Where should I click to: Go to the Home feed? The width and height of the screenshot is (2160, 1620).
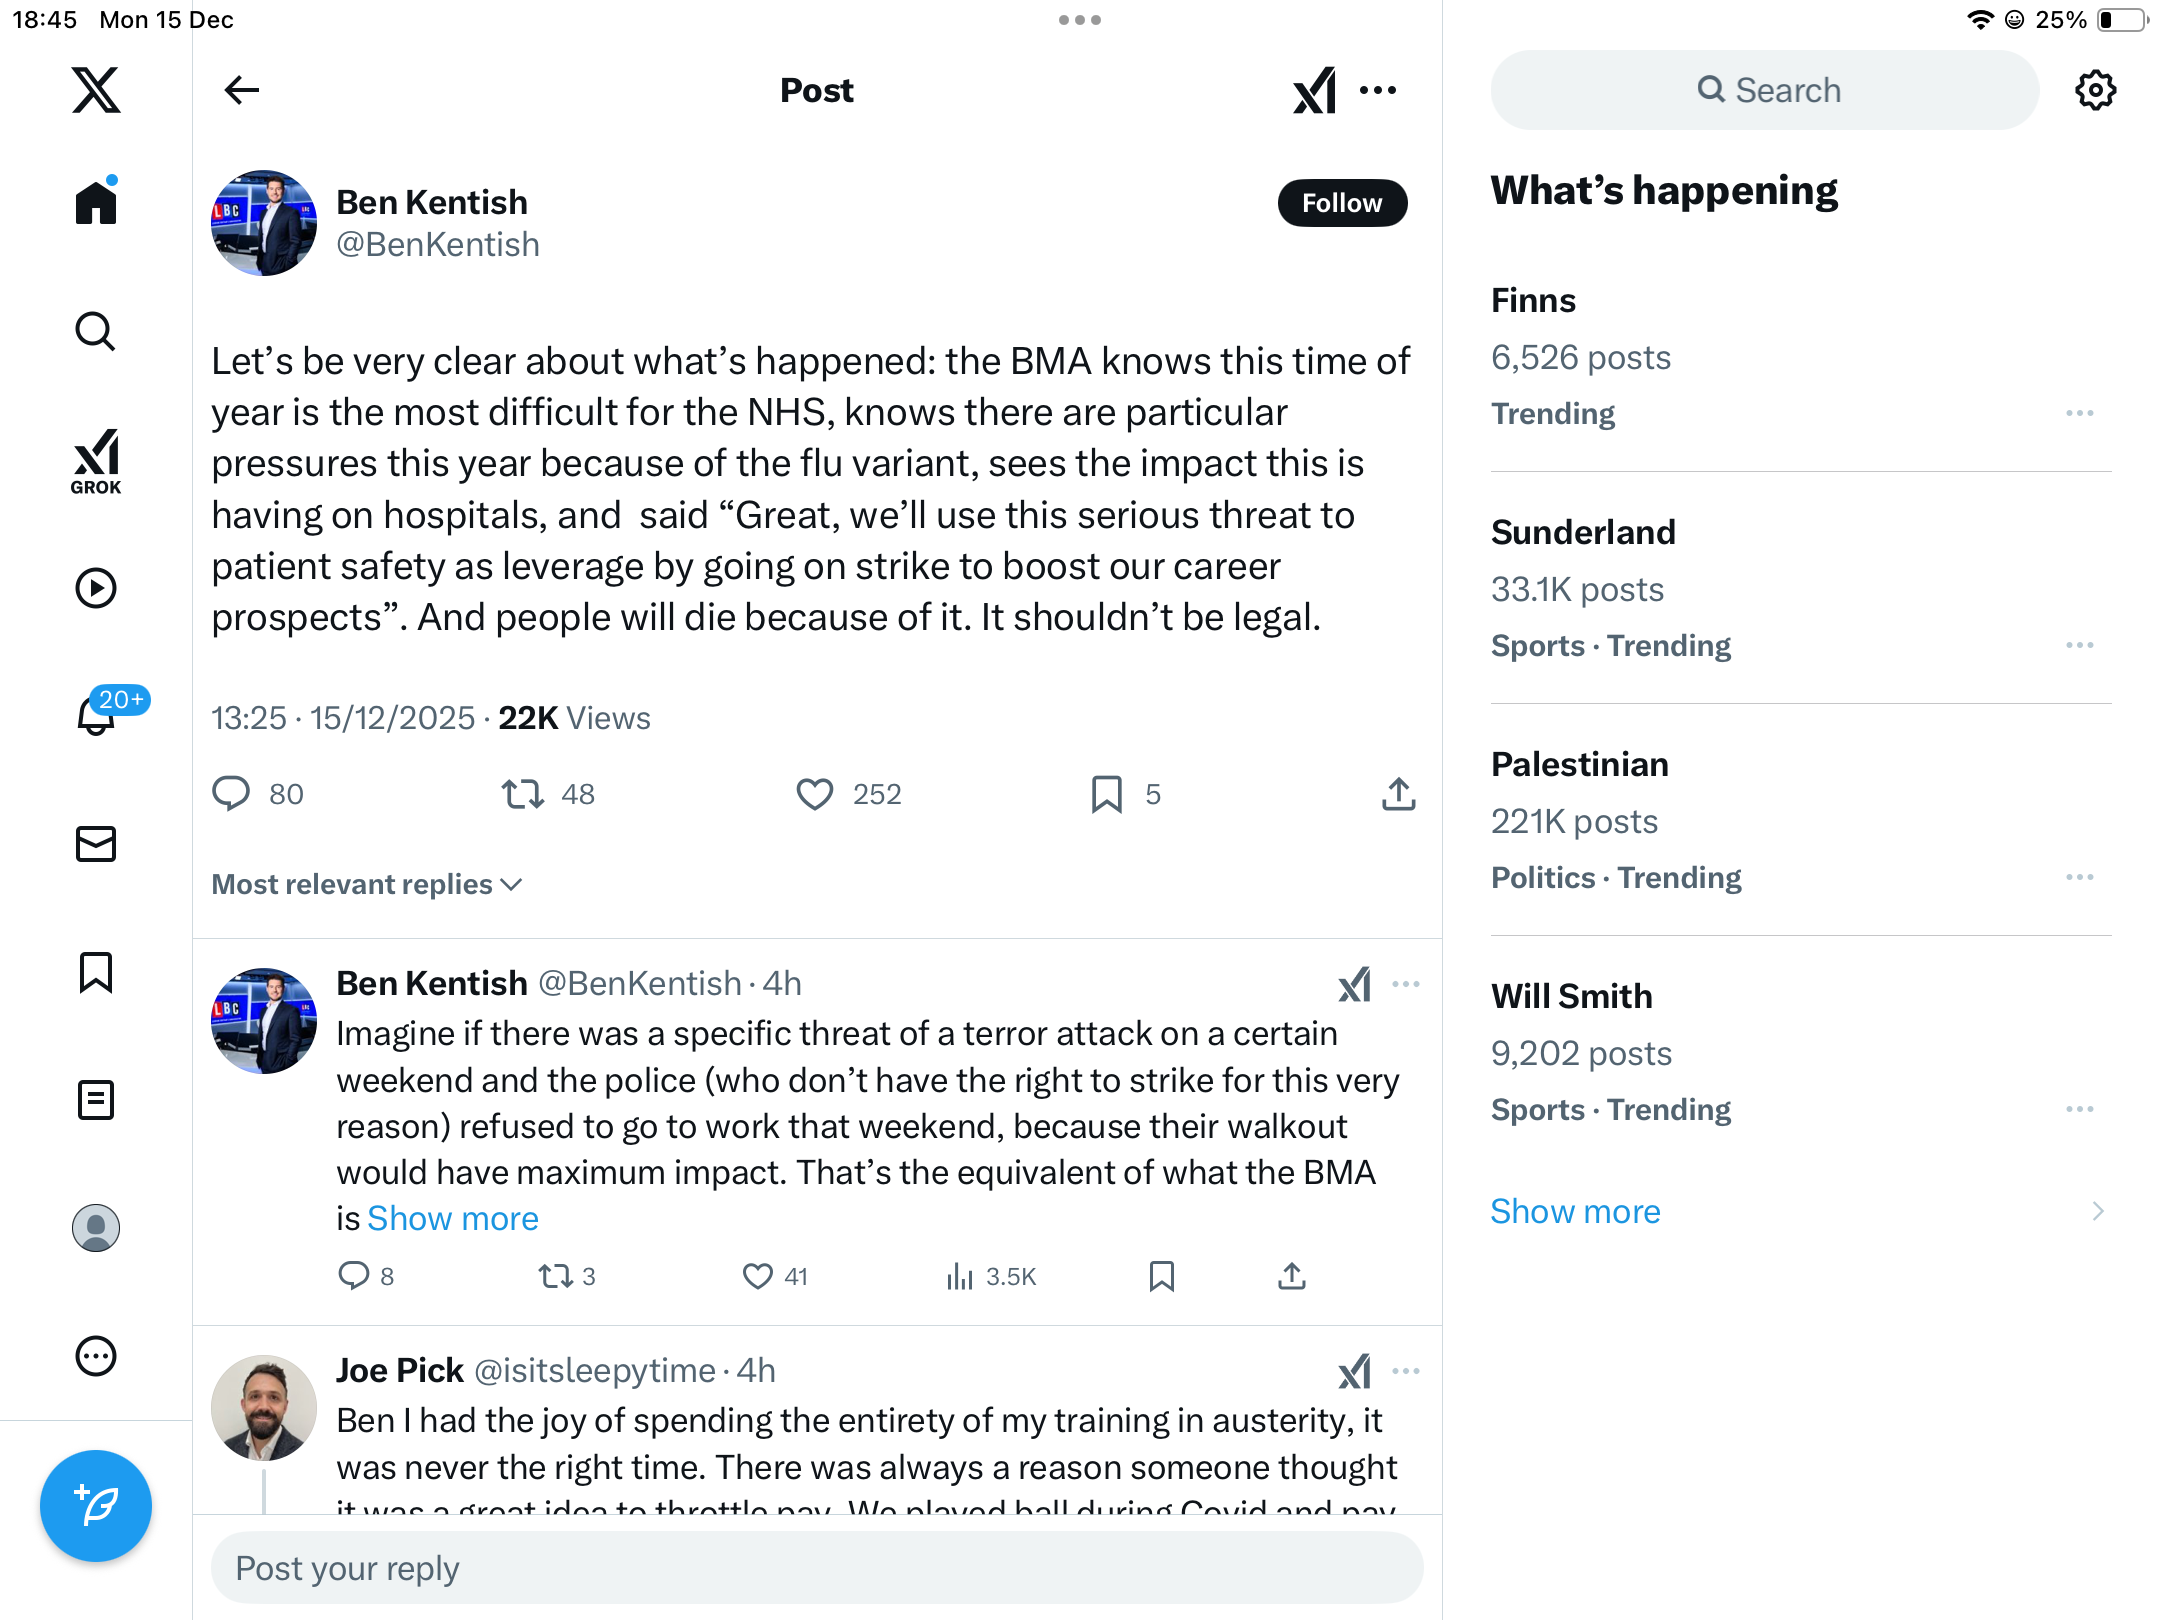tap(96, 203)
